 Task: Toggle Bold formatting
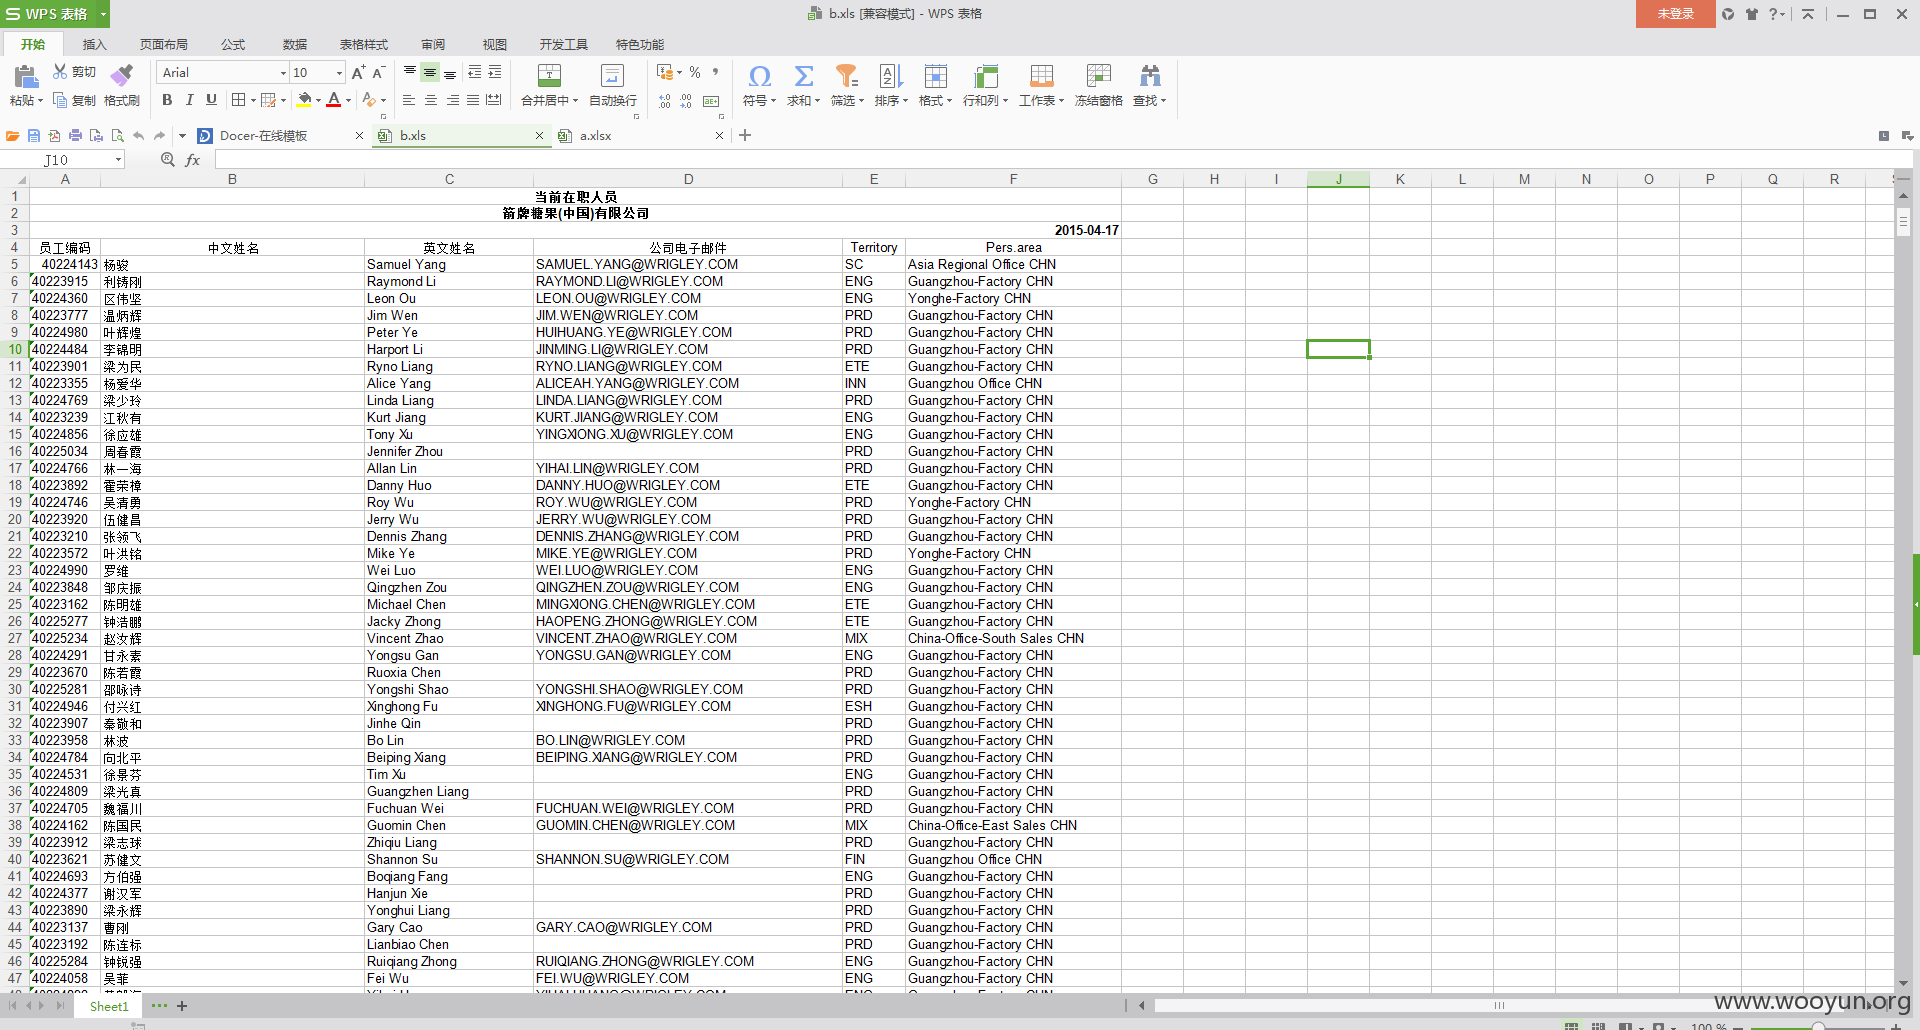click(x=167, y=100)
